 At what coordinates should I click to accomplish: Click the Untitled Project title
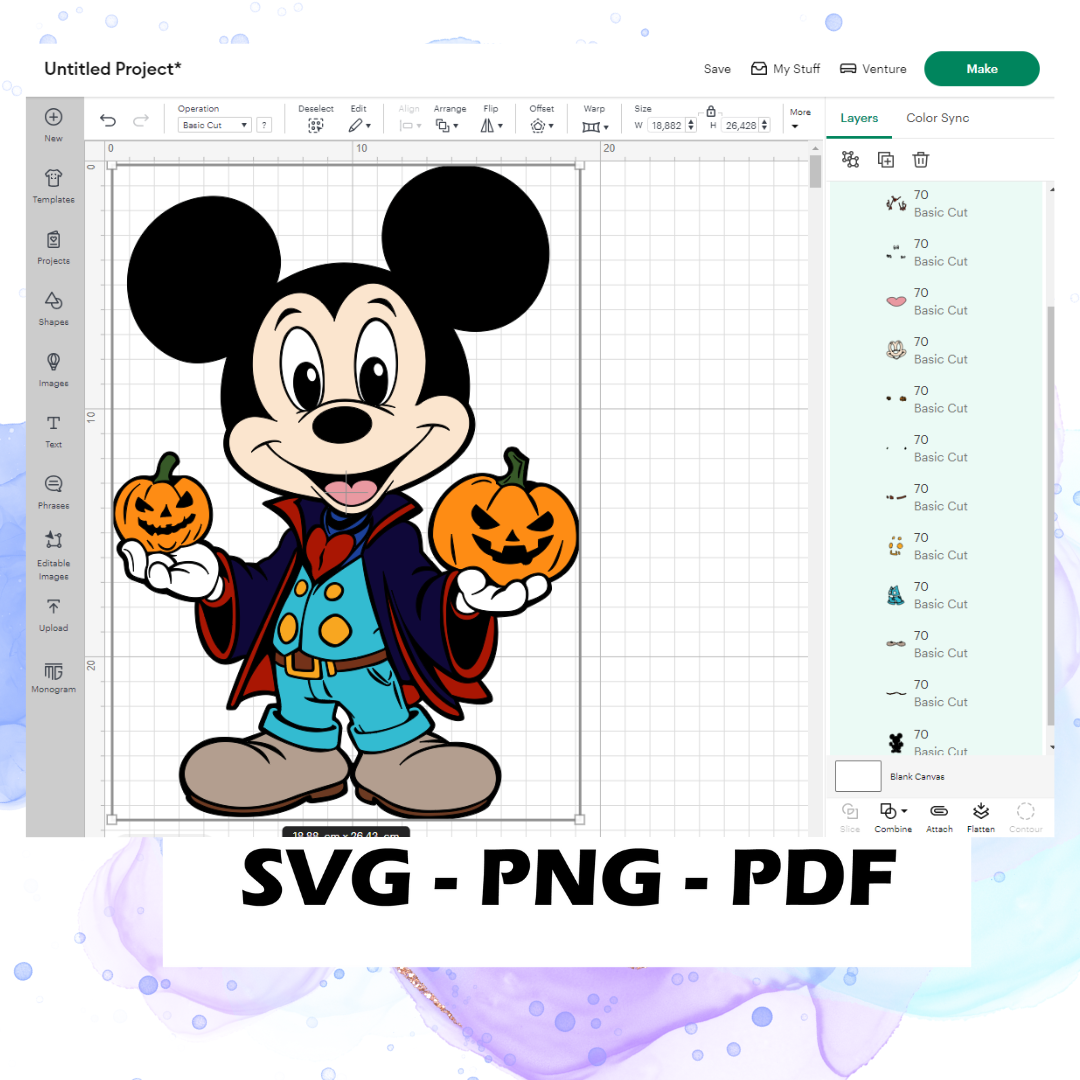(113, 69)
